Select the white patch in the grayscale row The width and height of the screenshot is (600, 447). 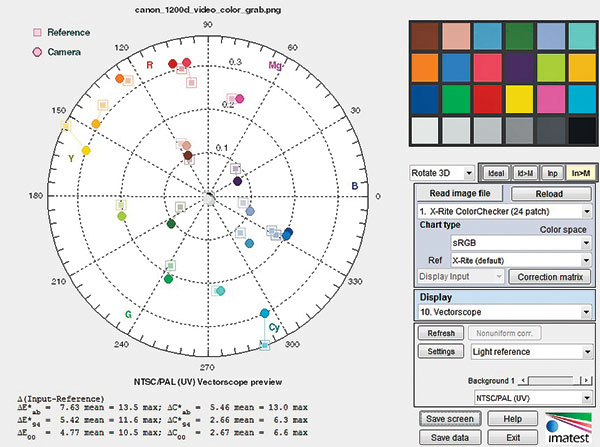(425, 131)
